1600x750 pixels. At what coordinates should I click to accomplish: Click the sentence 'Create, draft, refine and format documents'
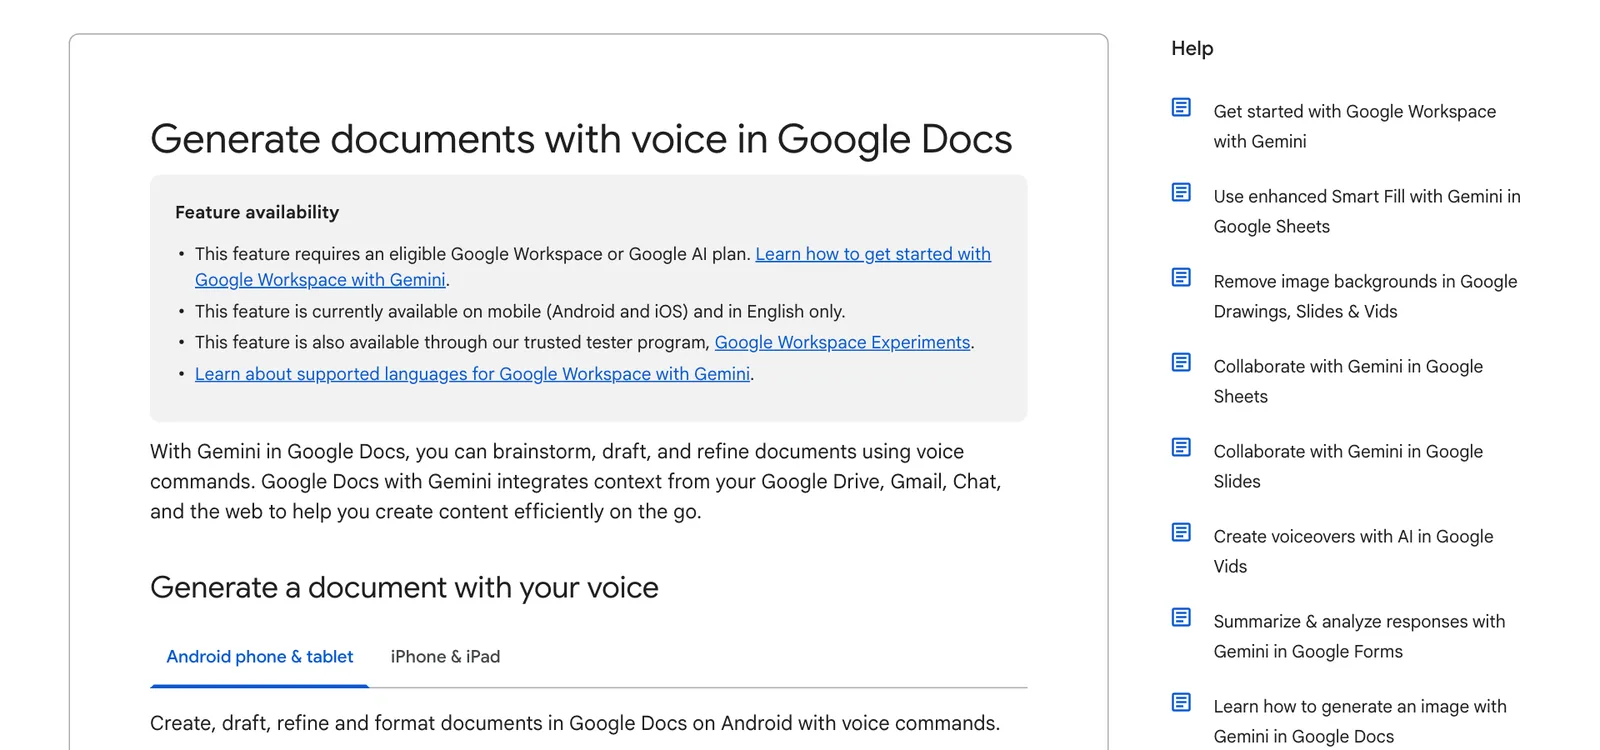pos(575,723)
